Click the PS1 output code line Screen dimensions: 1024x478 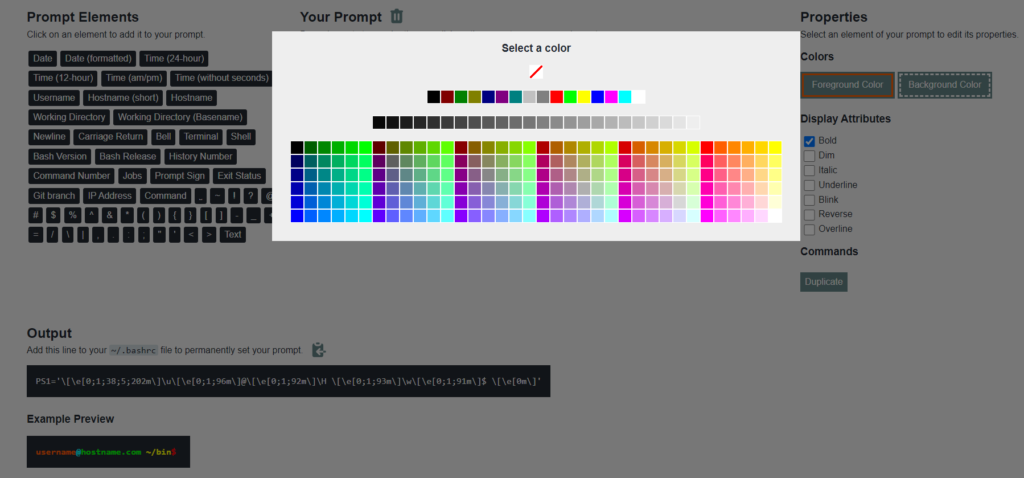[289, 381]
